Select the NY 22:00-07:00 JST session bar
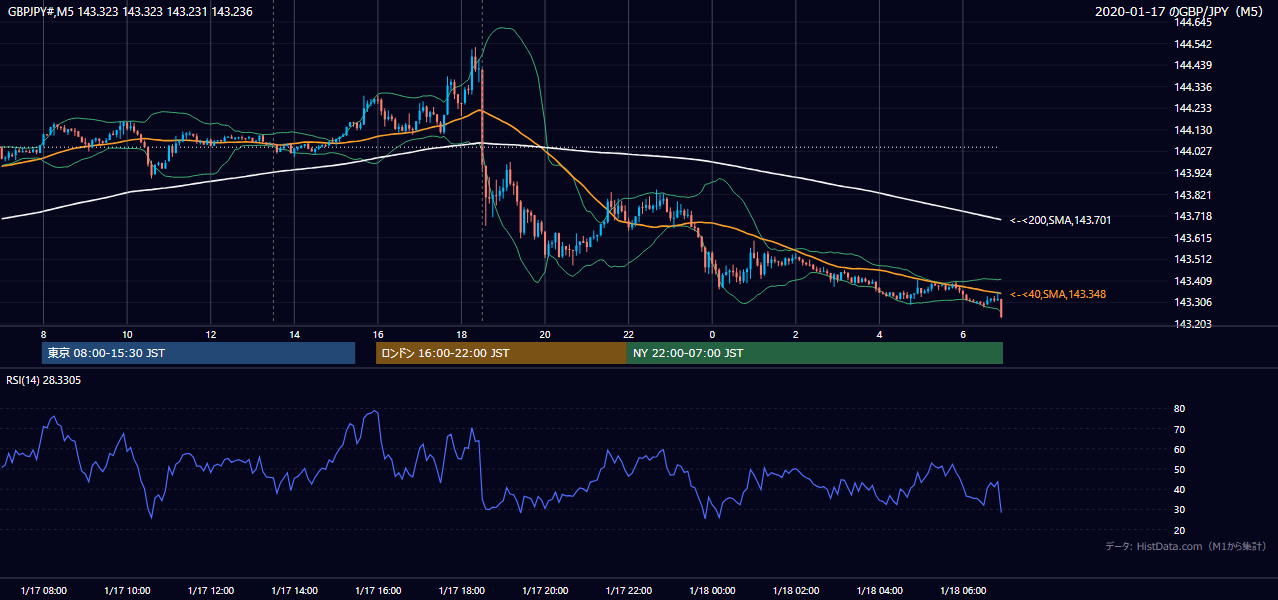The height and width of the screenshot is (600, 1278). tap(815, 353)
